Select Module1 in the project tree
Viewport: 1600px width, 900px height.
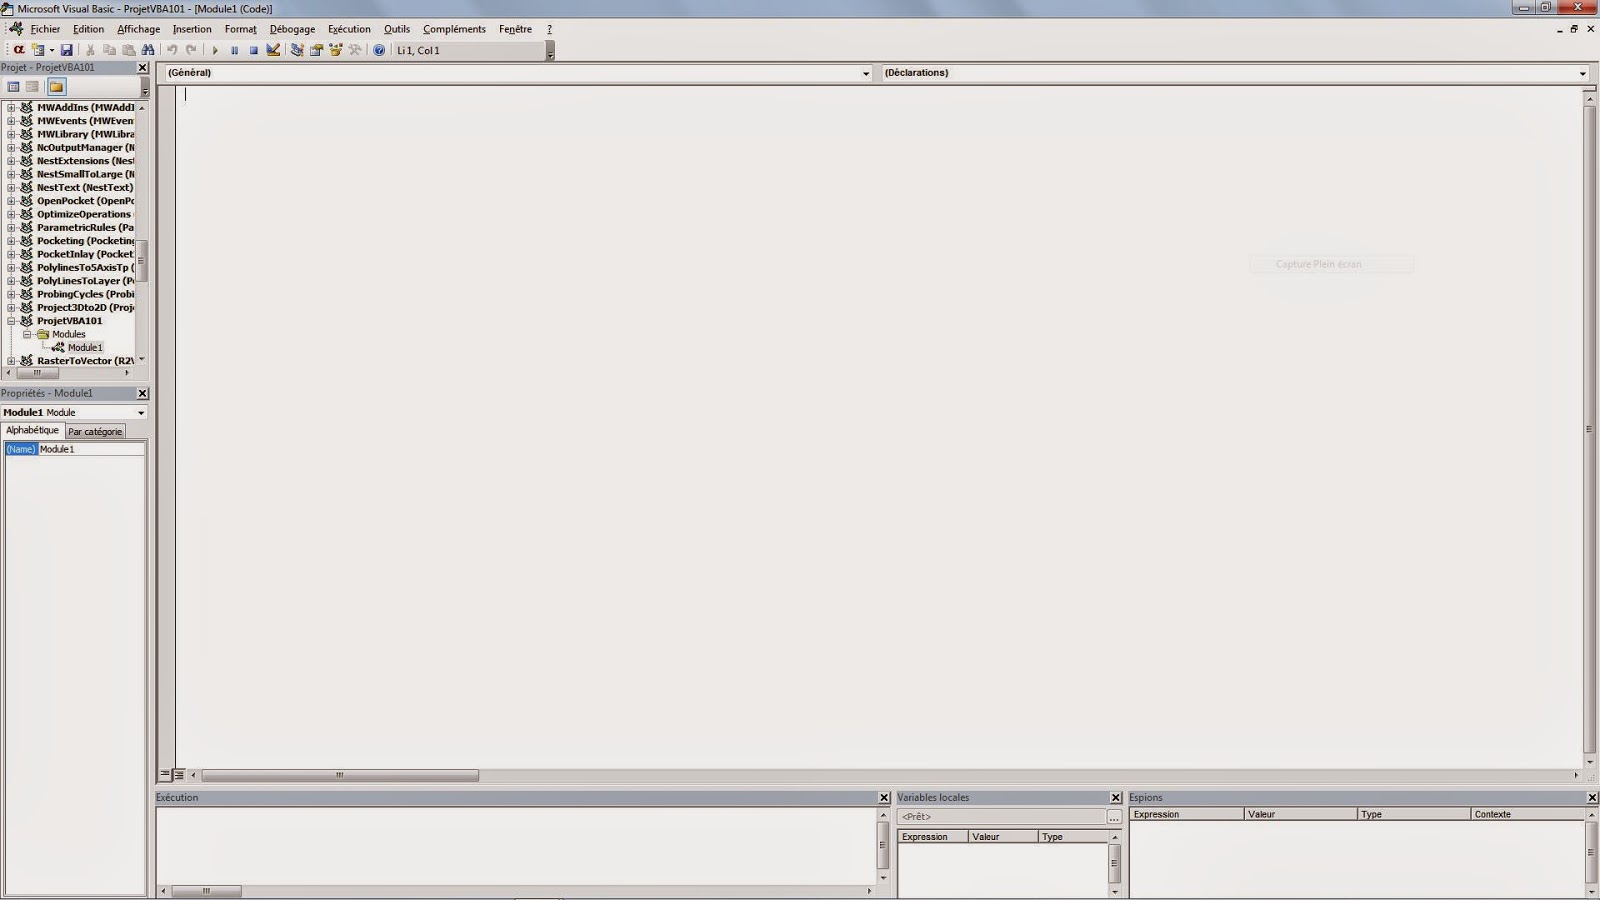(x=84, y=348)
